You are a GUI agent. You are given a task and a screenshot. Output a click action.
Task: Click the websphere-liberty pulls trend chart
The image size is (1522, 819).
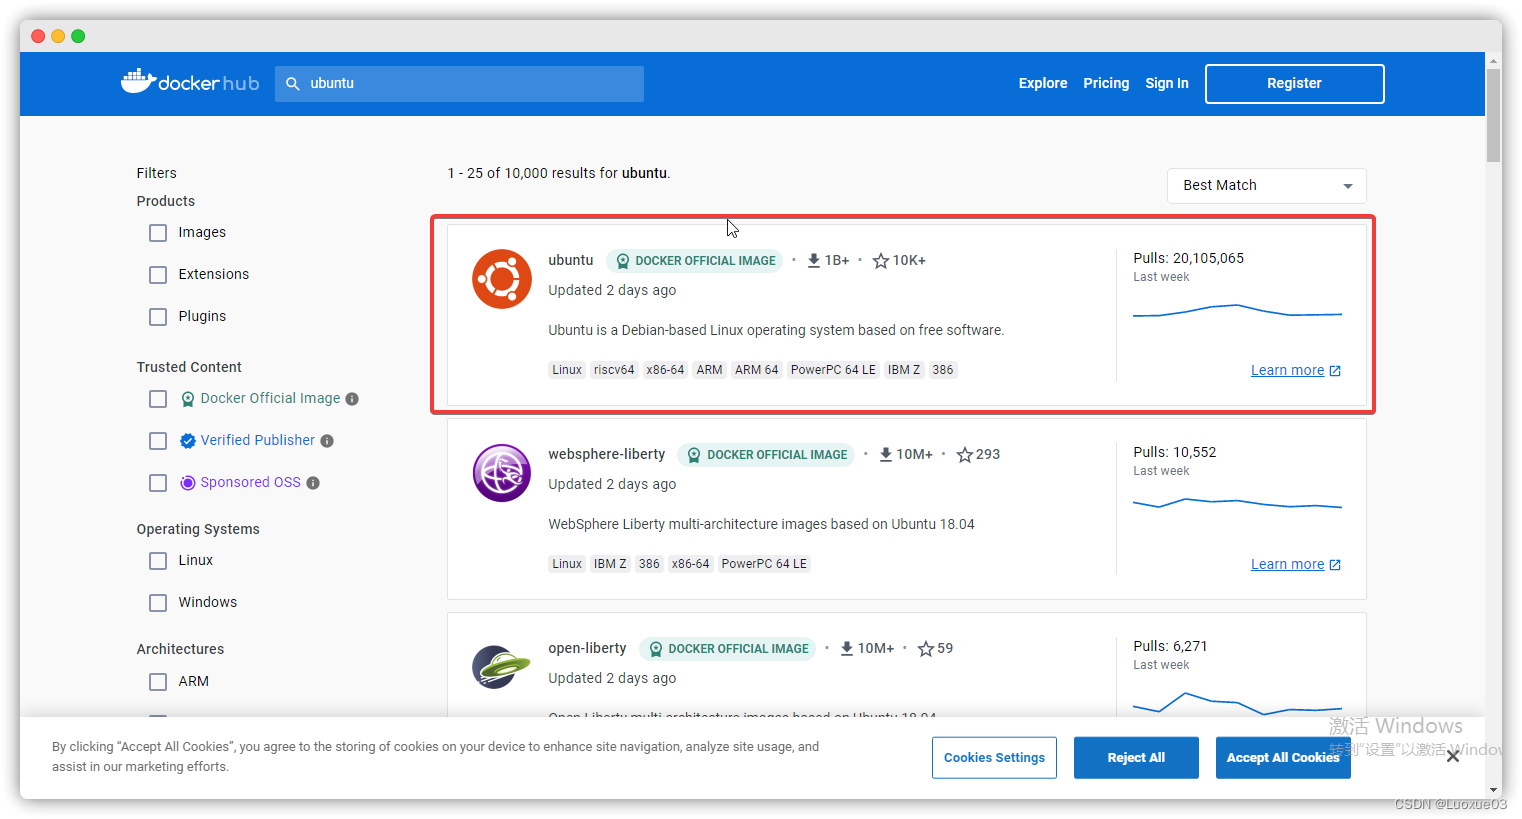click(1237, 503)
